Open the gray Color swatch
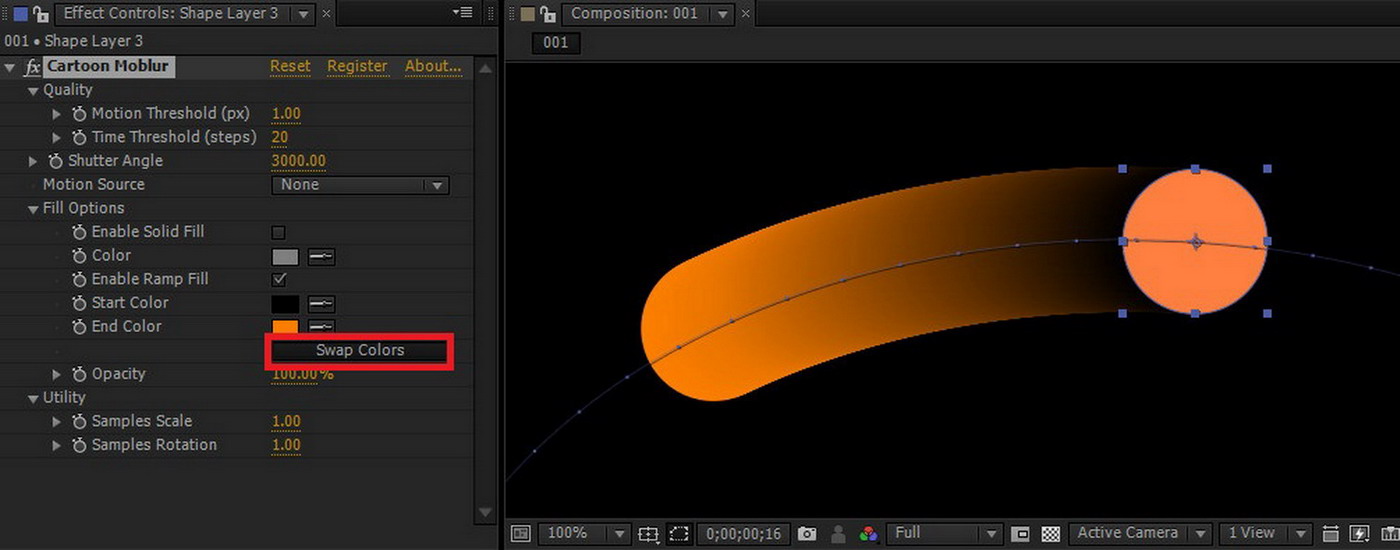This screenshot has width=1400, height=550. tap(285, 257)
